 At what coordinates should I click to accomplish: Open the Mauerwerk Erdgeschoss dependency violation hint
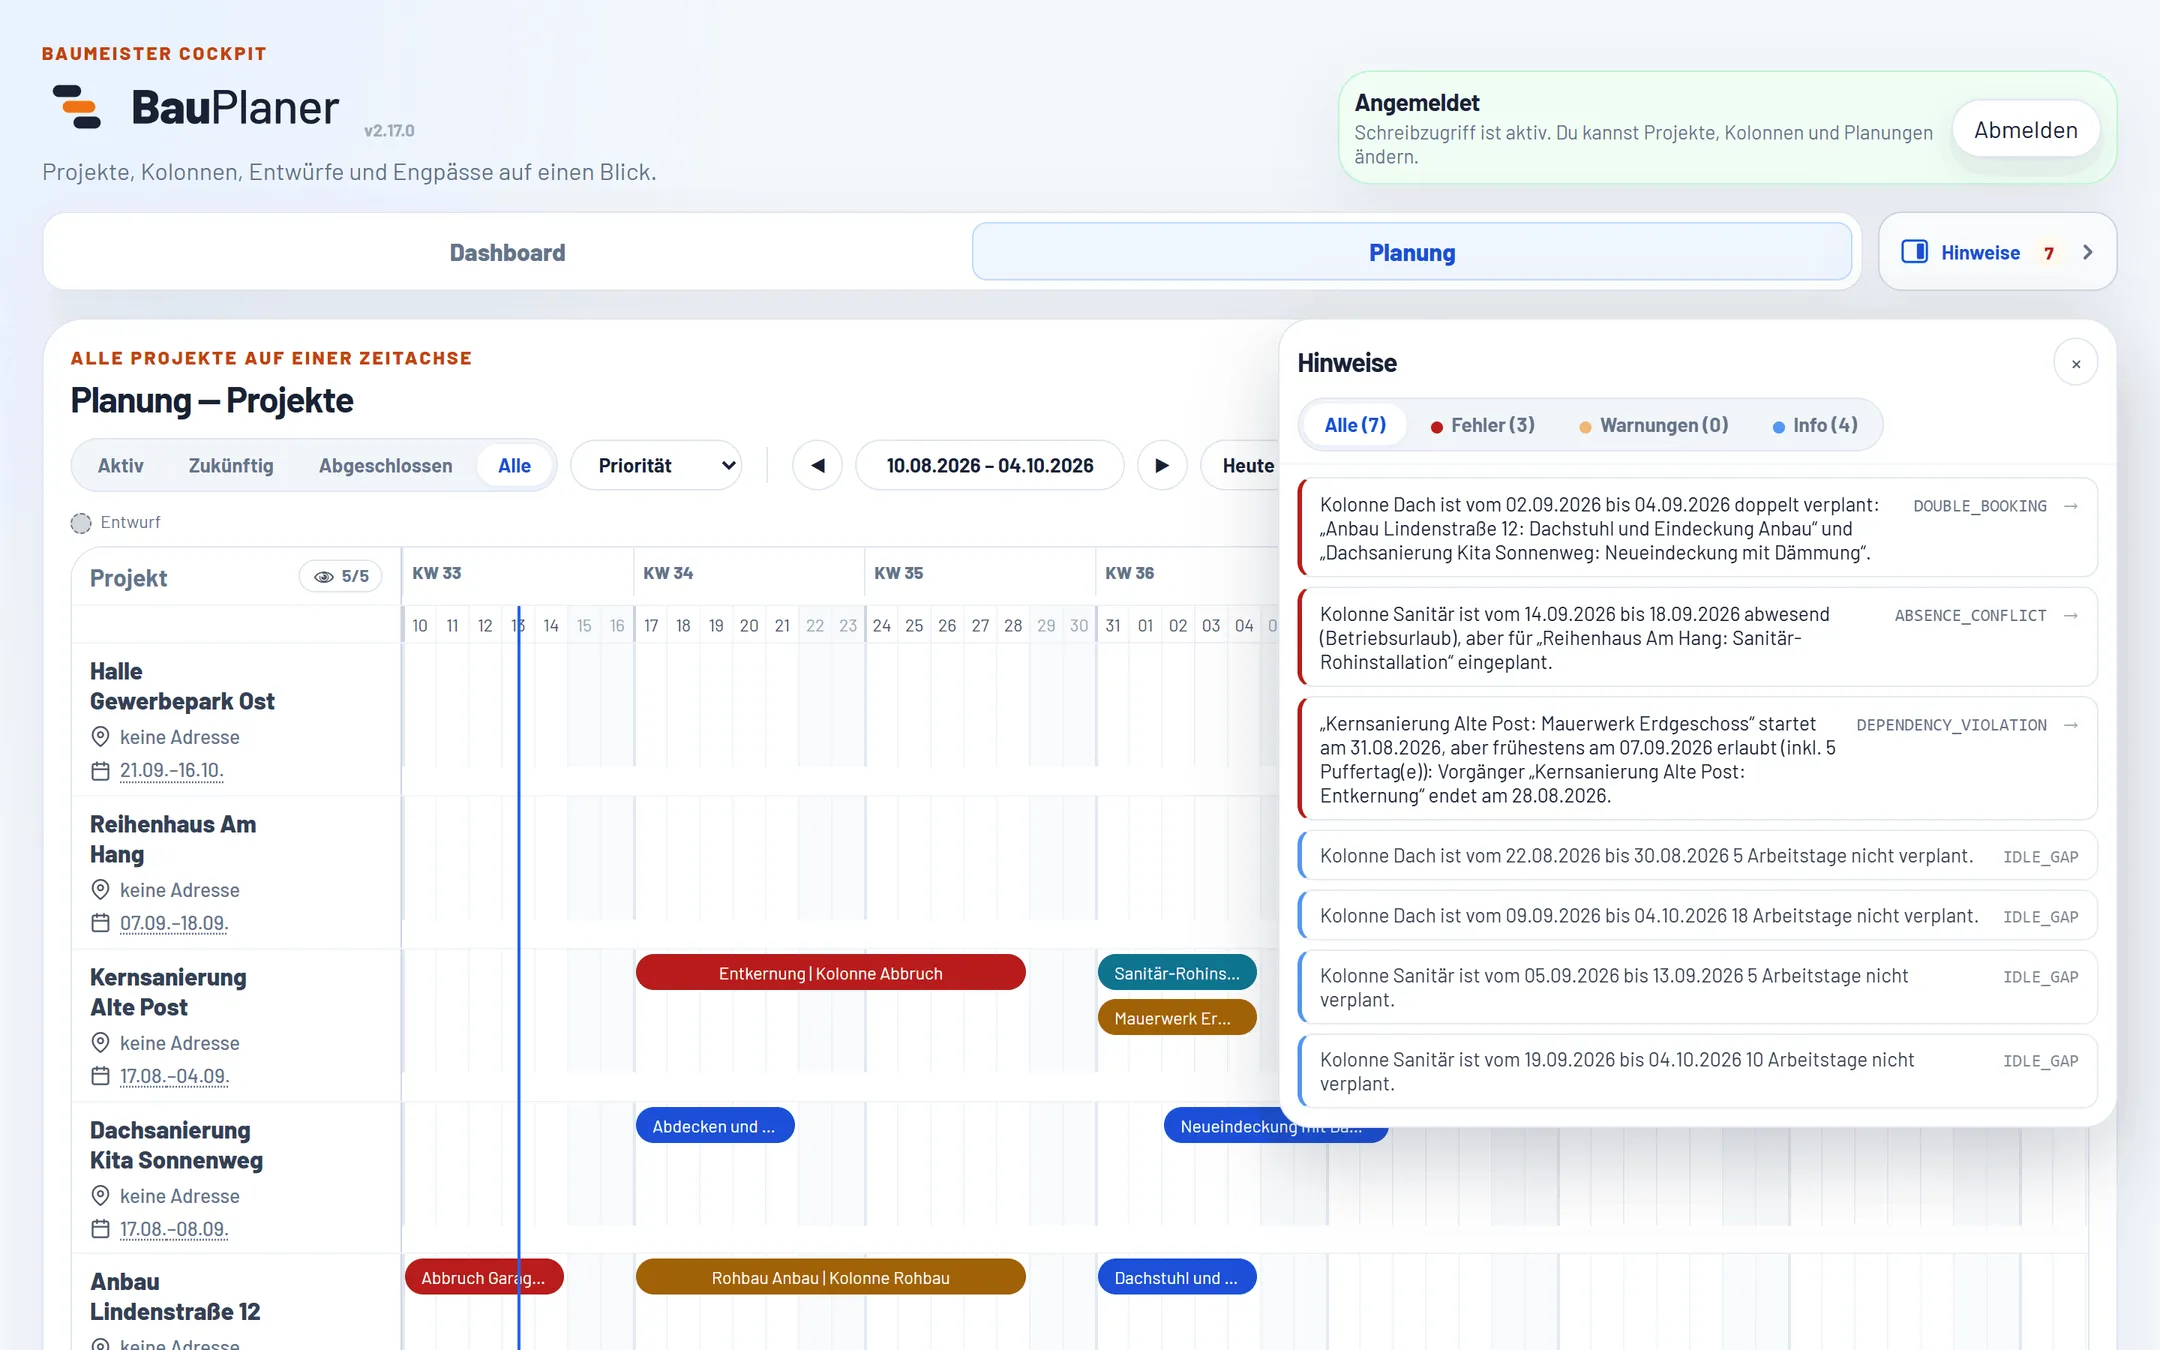tap(1698, 759)
